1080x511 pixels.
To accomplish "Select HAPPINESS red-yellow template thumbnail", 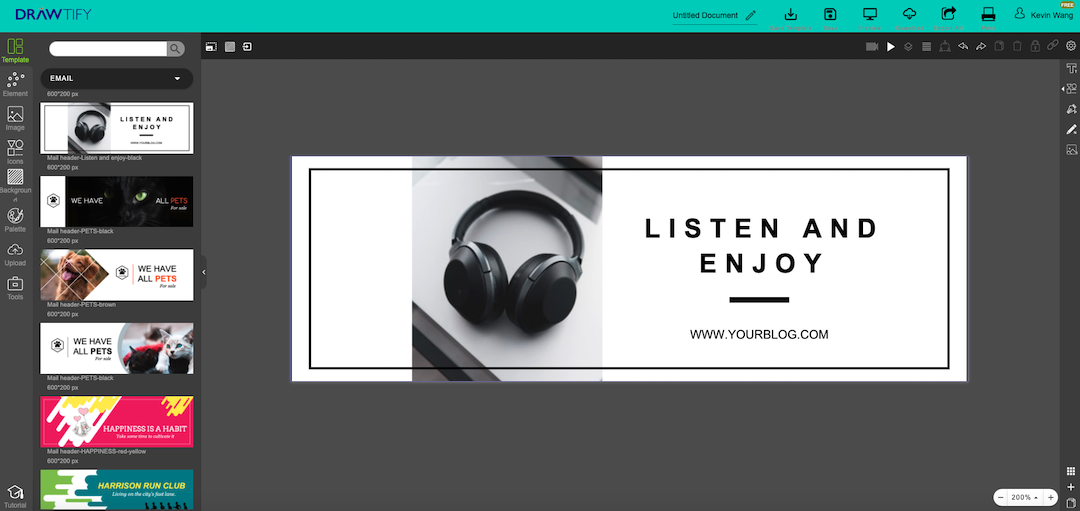I will 116,421.
